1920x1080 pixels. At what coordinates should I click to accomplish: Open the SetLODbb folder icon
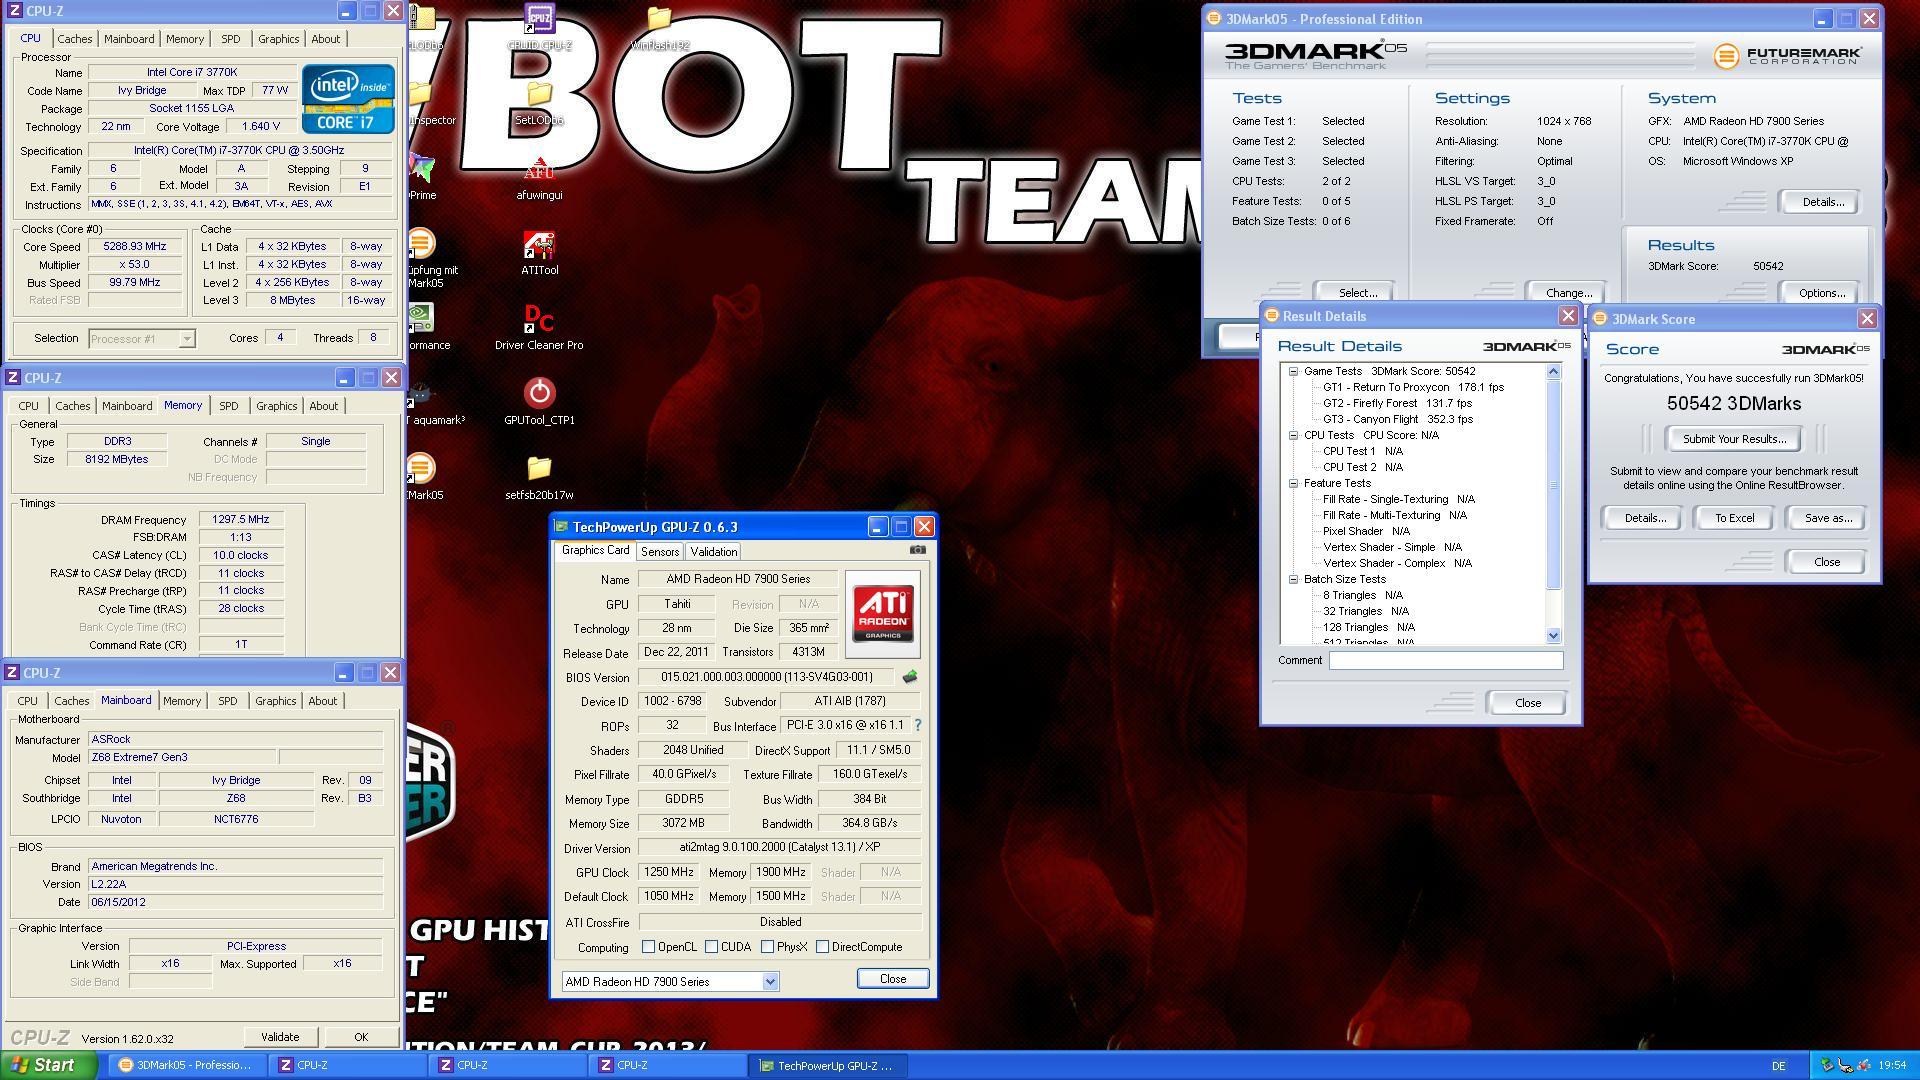tap(539, 101)
